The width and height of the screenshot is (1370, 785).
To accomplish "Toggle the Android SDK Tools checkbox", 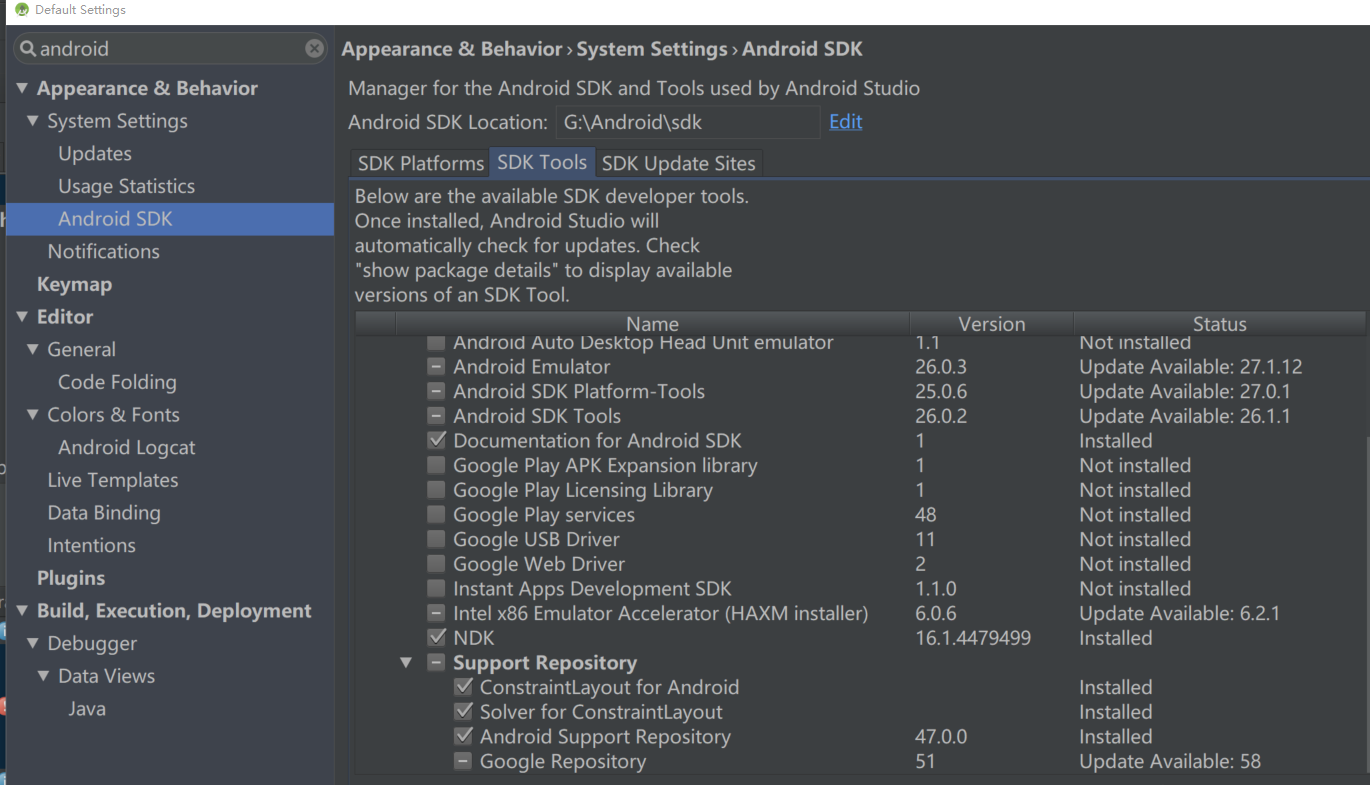I will pos(436,416).
